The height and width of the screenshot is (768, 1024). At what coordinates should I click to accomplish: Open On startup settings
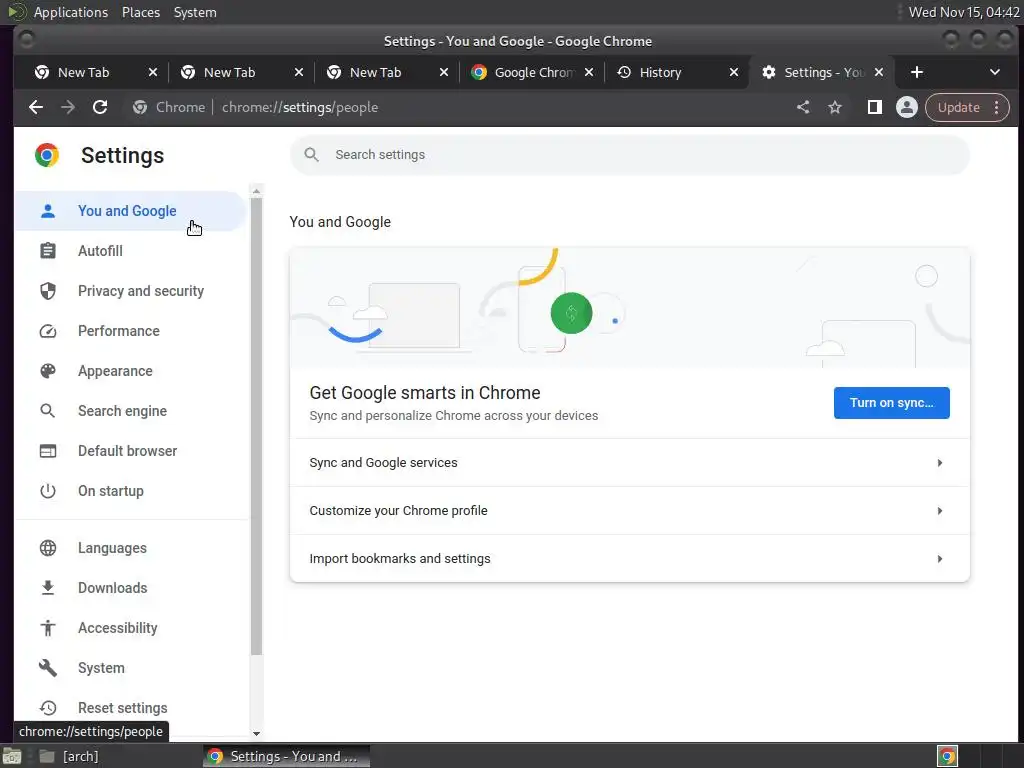tap(130, 490)
